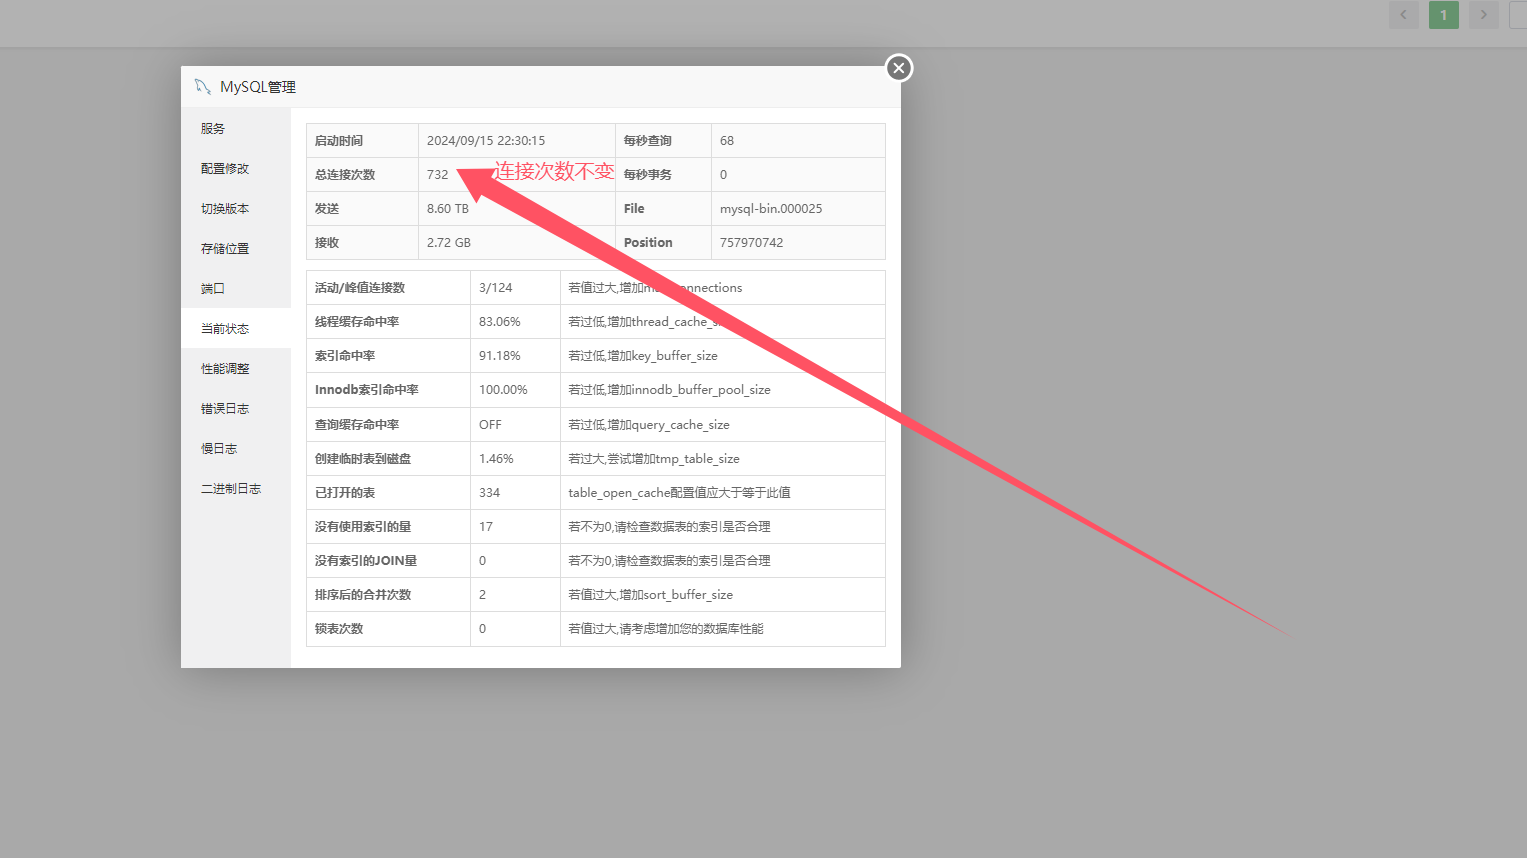Click the MySQL管理 dialog title
The width and height of the screenshot is (1527, 858).
tap(258, 87)
